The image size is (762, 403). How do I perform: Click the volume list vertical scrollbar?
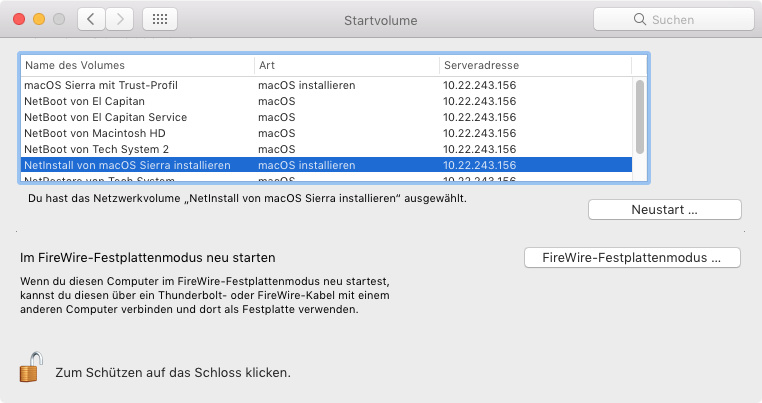point(640,115)
